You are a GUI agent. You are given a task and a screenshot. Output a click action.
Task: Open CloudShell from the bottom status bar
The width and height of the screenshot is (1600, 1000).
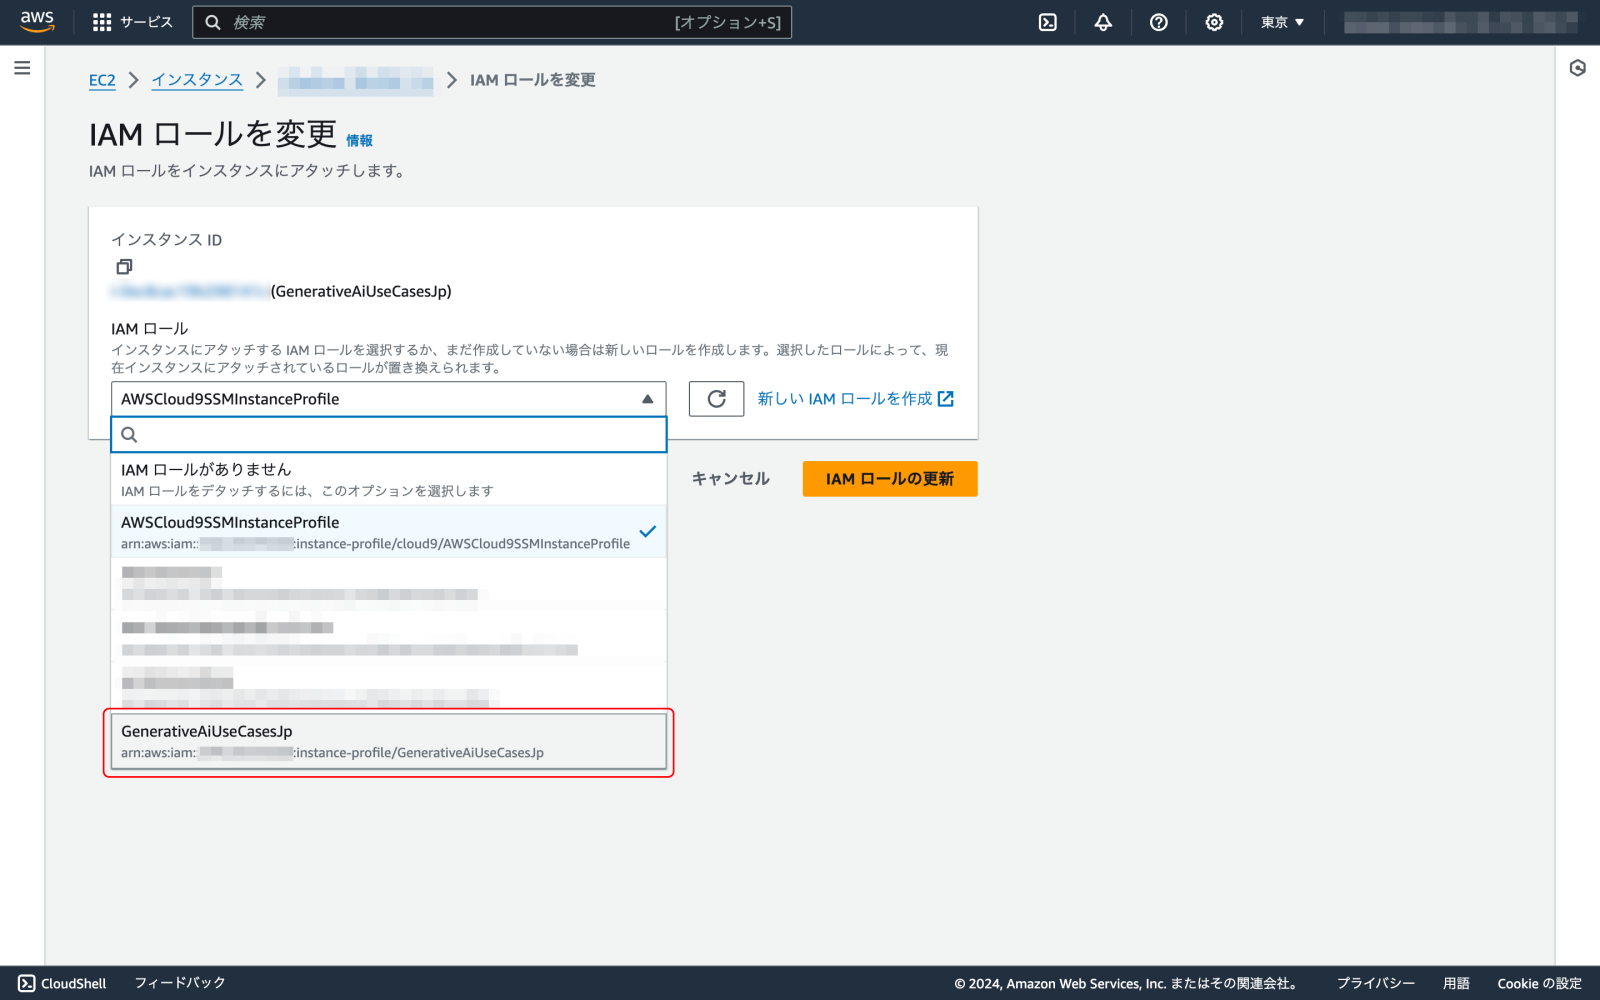(62, 983)
